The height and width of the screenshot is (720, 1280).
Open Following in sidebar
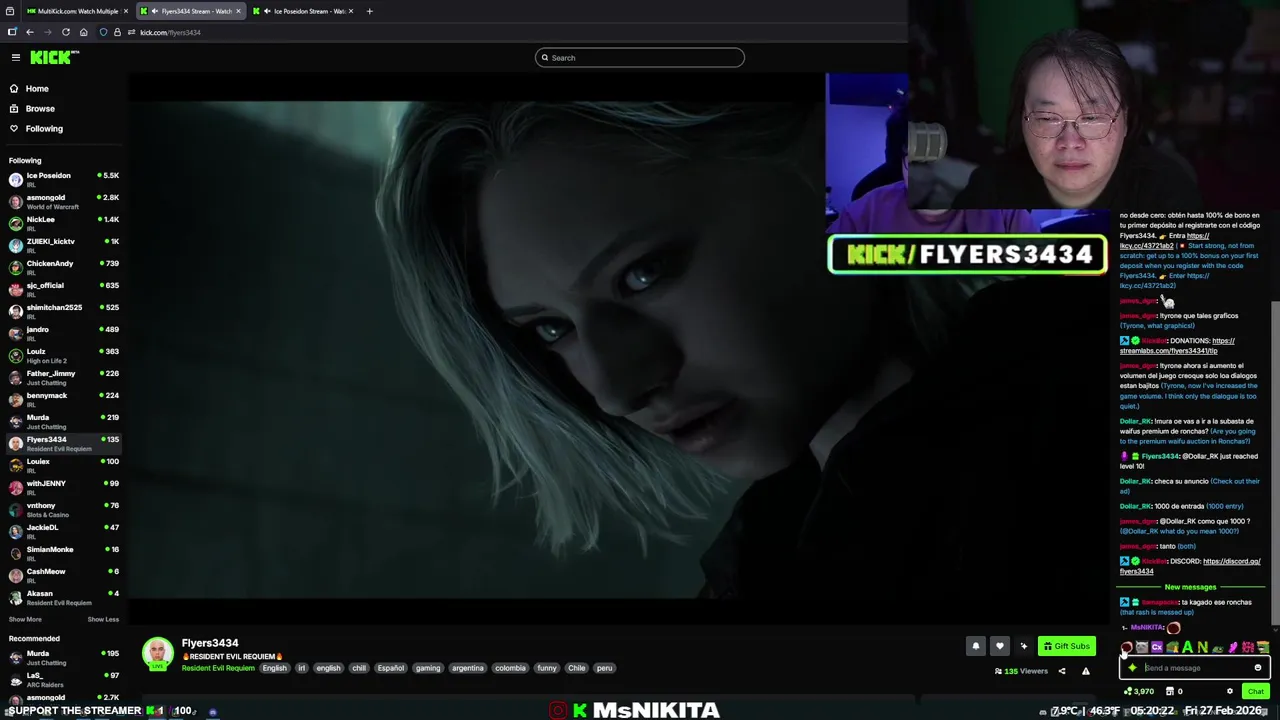44,129
